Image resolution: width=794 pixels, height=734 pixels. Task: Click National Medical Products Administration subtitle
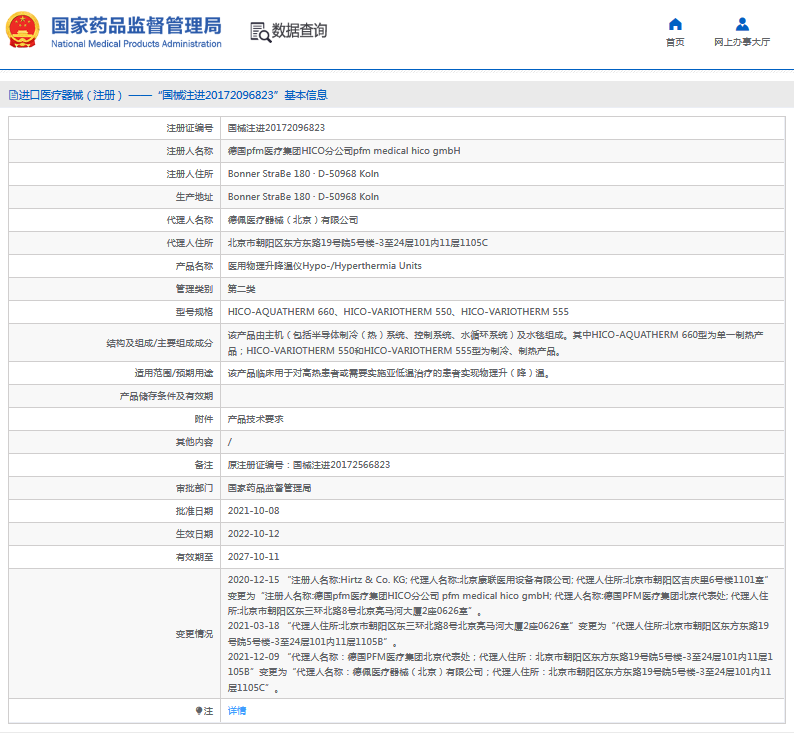[x=136, y=44]
